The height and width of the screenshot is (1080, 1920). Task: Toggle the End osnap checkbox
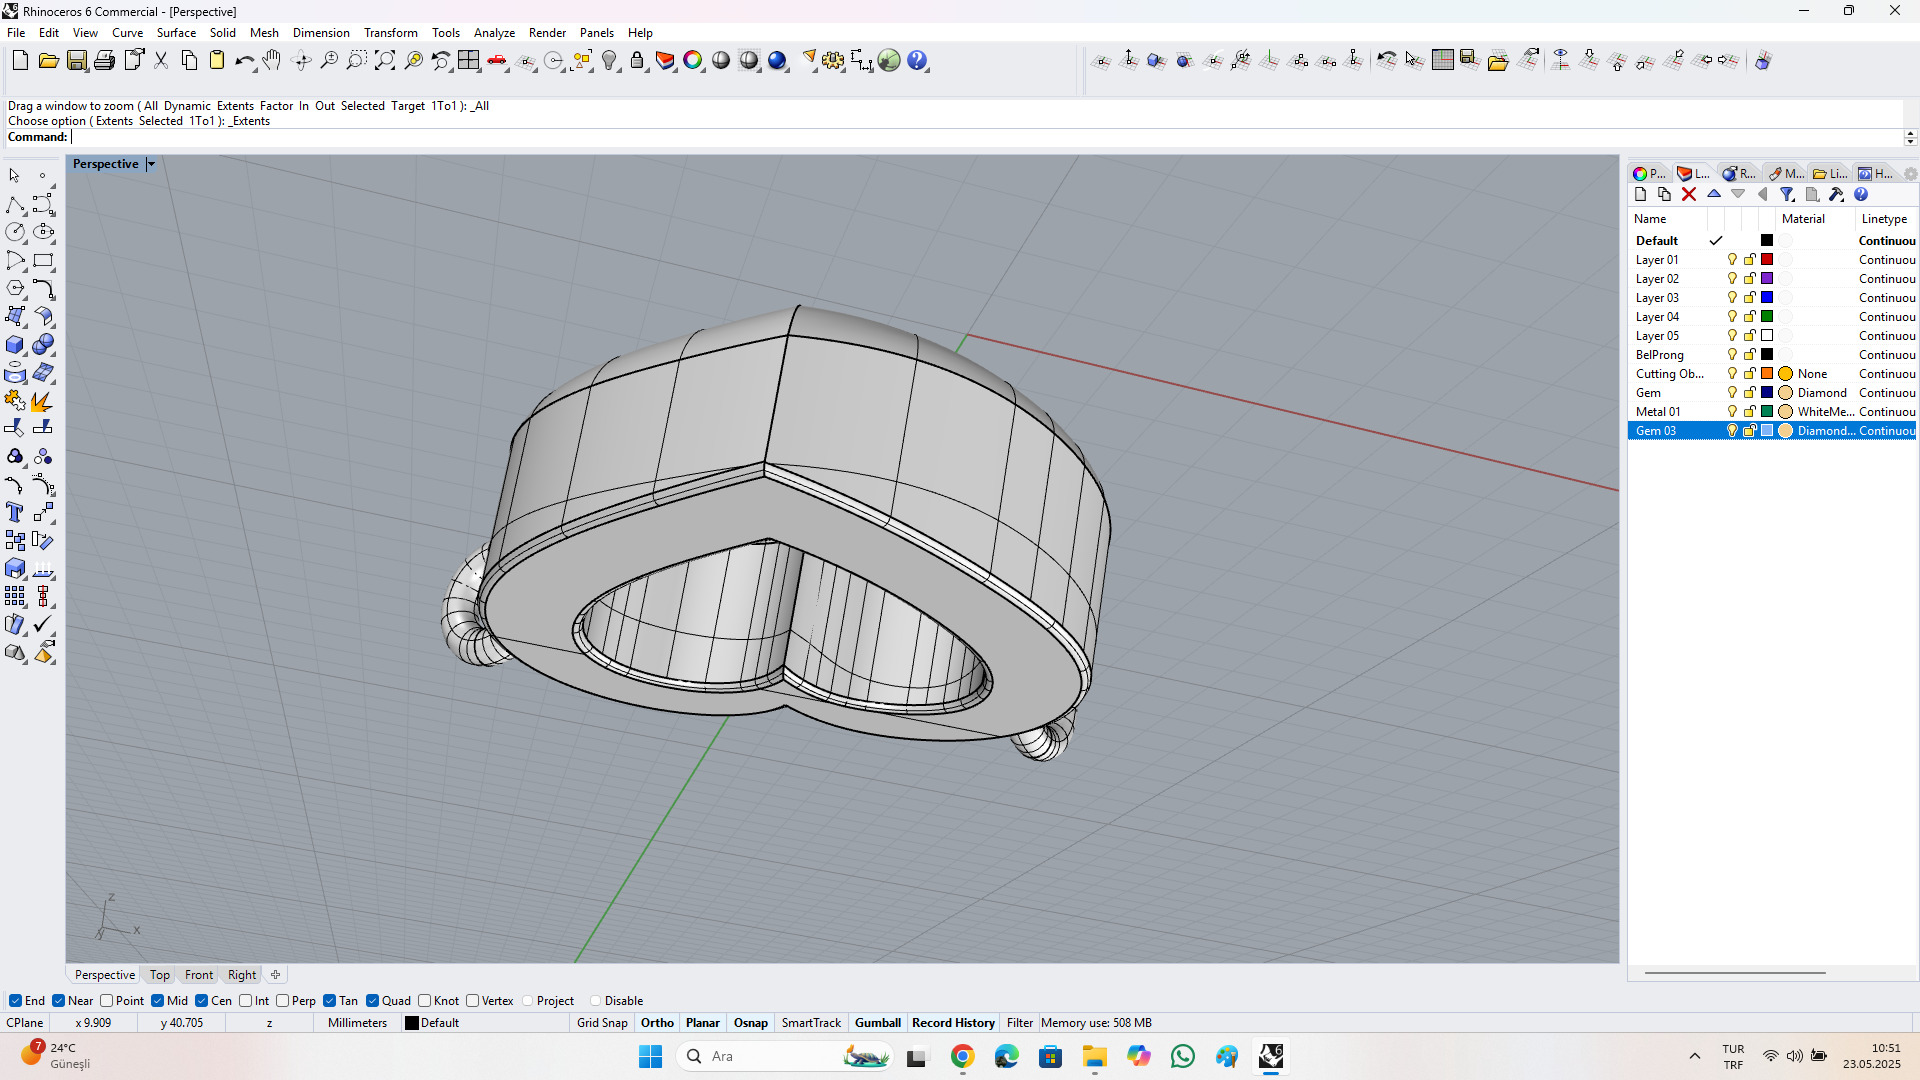[x=15, y=1001]
